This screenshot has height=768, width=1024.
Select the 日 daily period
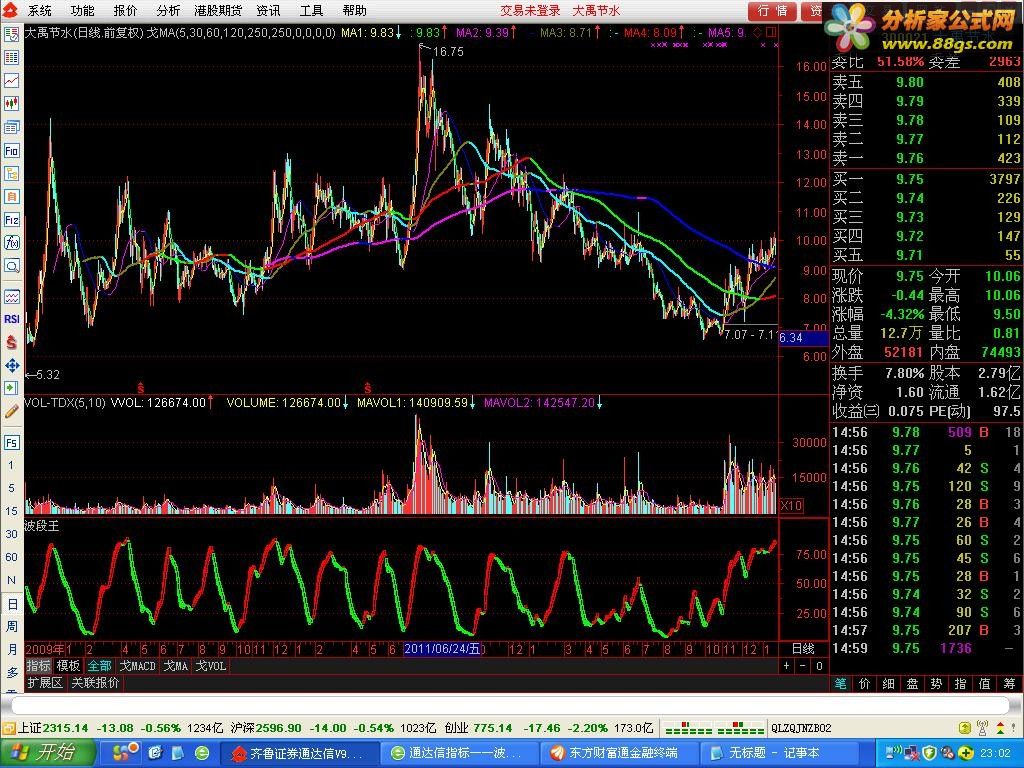coord(12,604)
